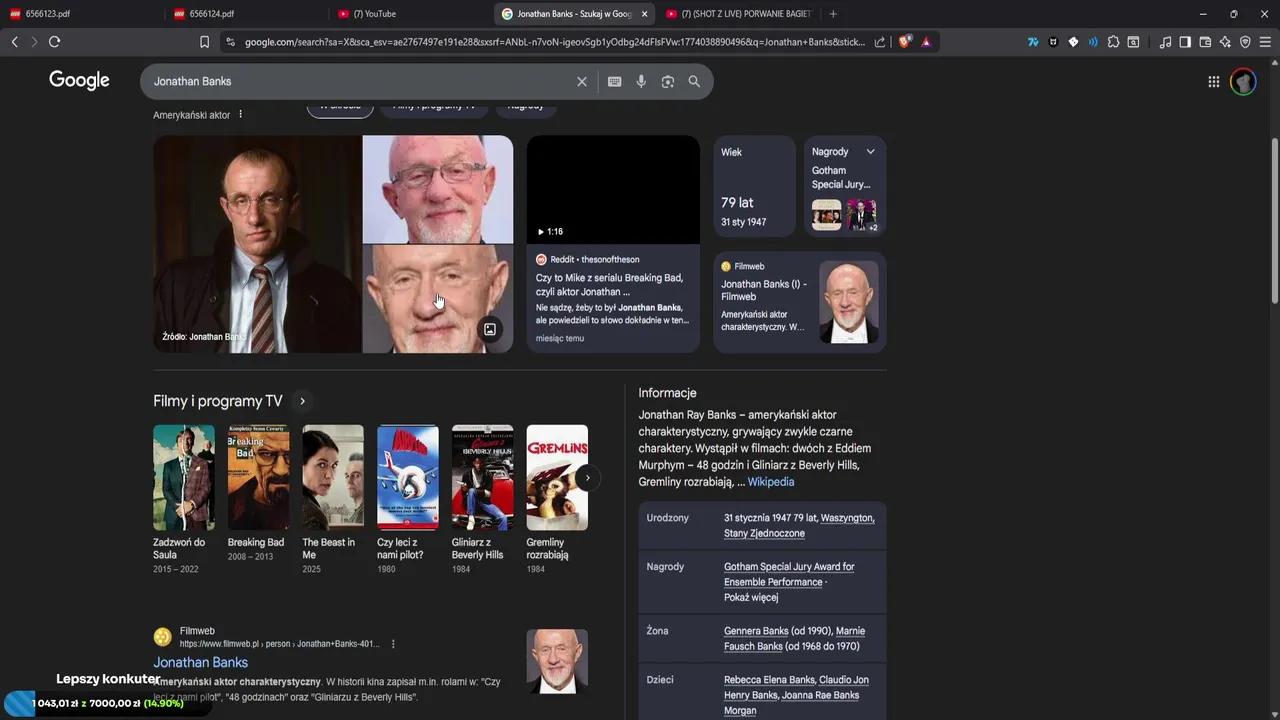Open the Marnie Fausch Banks link
Screen dimensions: 1280x720
pos(794,639)
